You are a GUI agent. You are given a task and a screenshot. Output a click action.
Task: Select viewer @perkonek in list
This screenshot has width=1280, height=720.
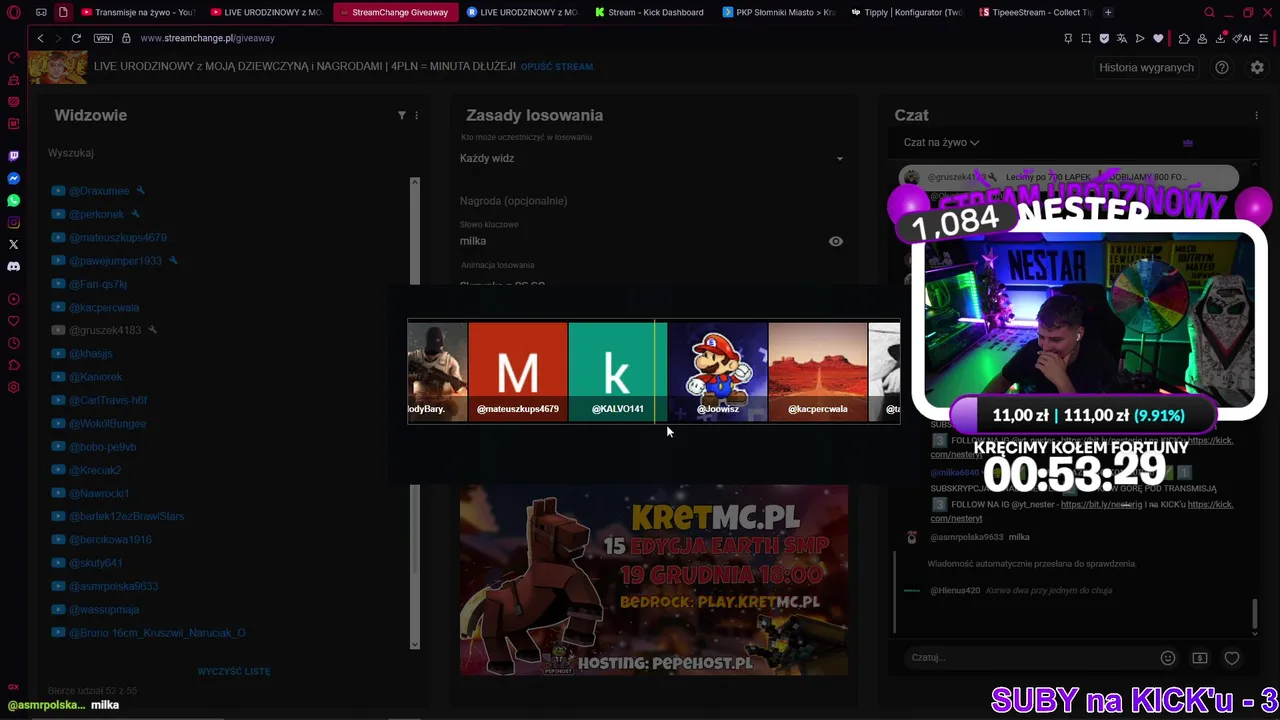click(x=97, y=214)
